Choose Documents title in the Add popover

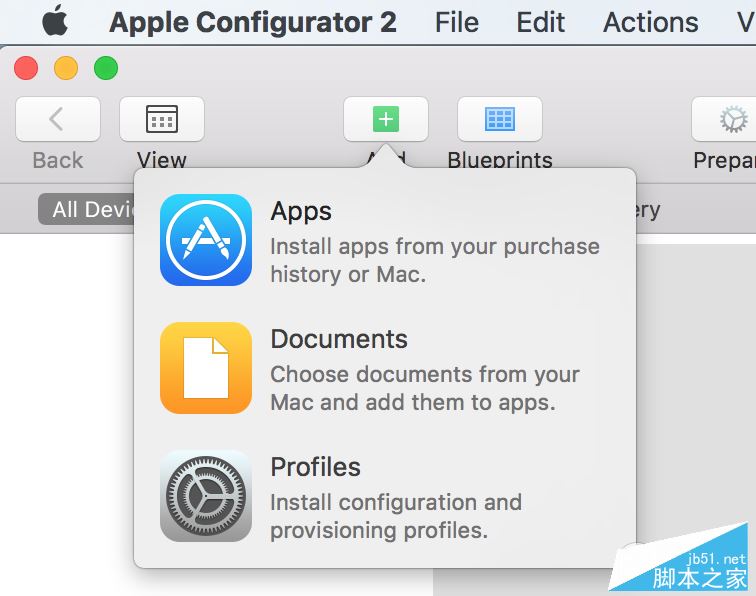click(x=339, y=339)
